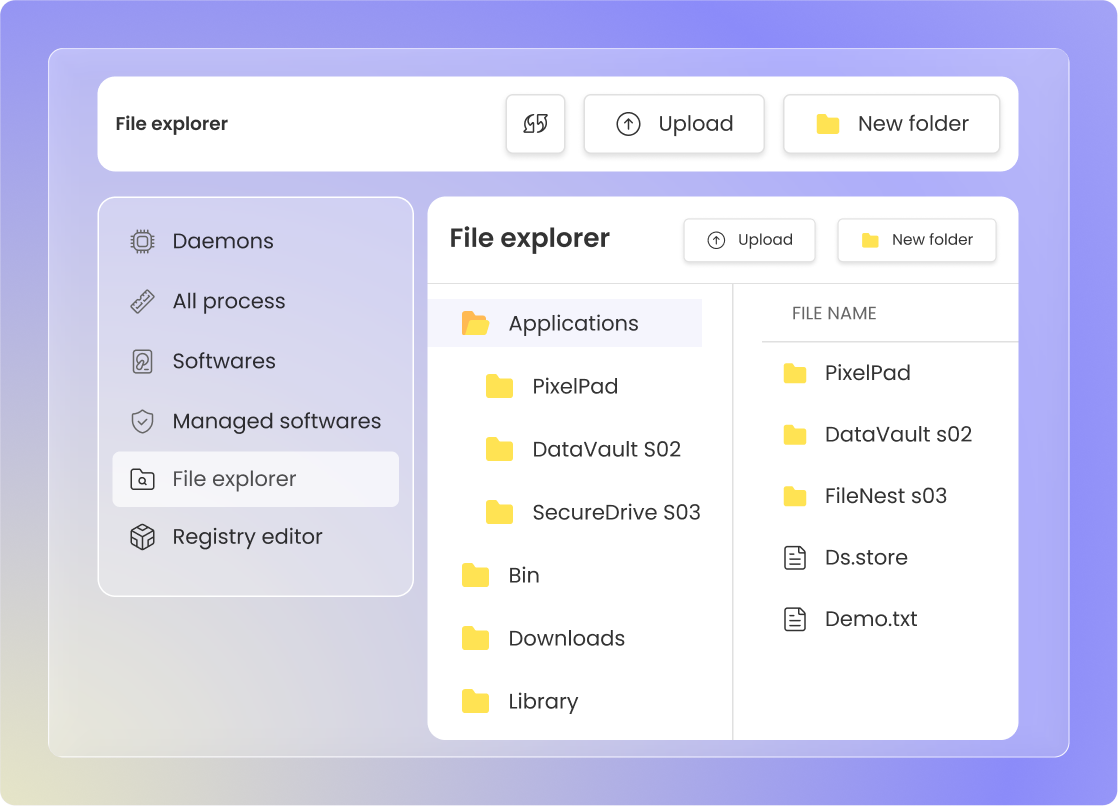
Task: Click the Demo.txt file icon
Action: [x=794, y=619]
